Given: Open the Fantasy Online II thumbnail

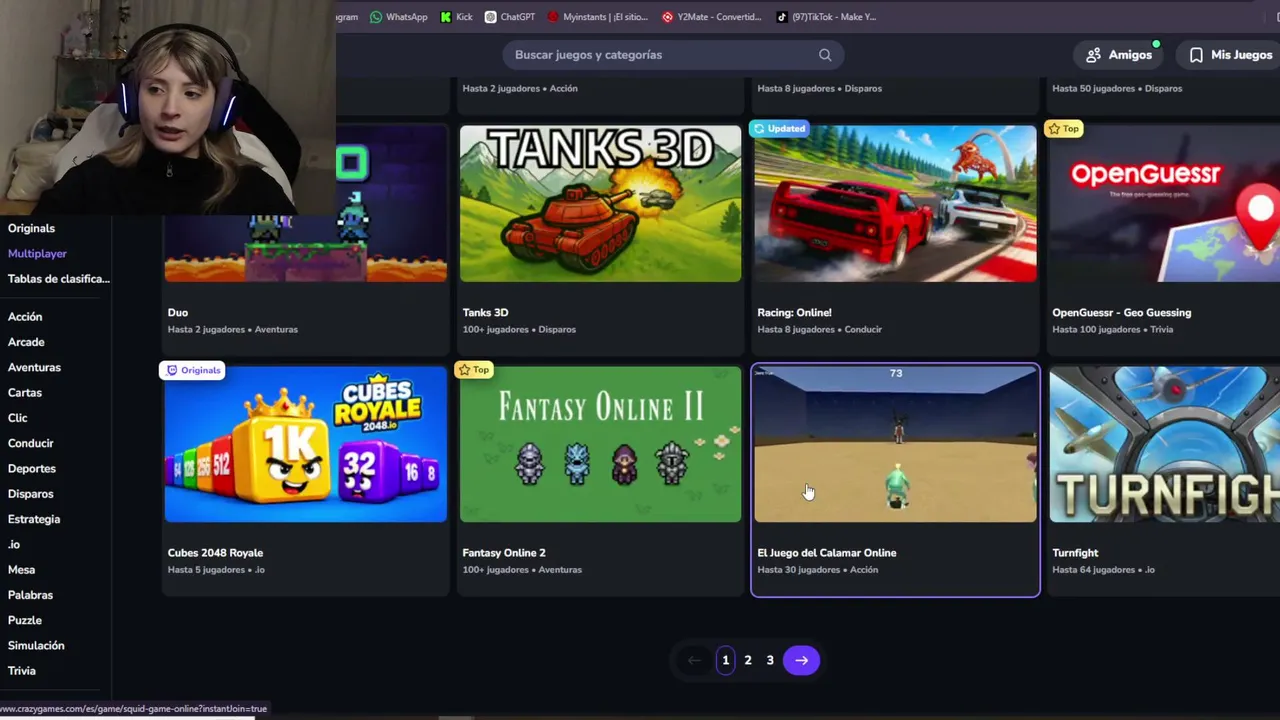Looking at the screenshot, I should coord(600,444).
